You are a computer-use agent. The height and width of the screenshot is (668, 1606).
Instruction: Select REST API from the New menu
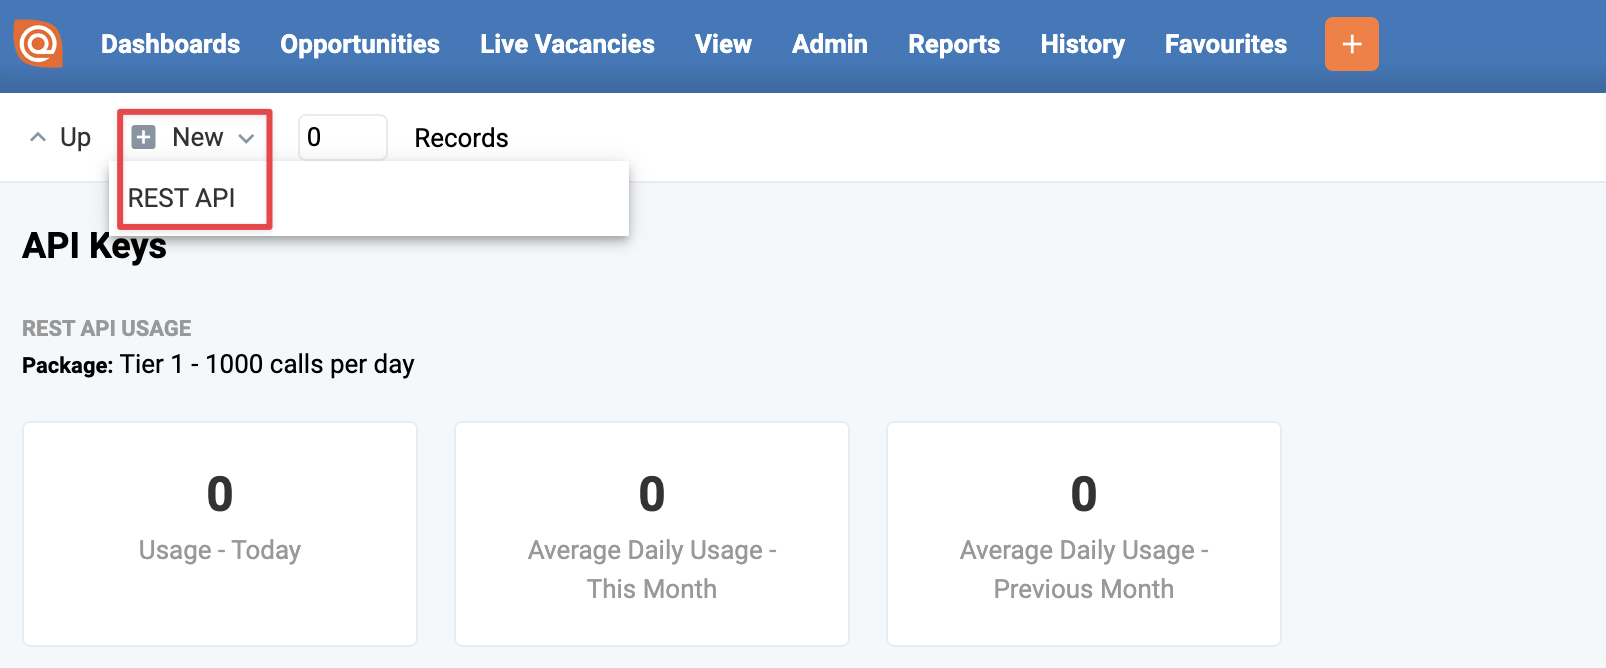click(x=182, y=198)
